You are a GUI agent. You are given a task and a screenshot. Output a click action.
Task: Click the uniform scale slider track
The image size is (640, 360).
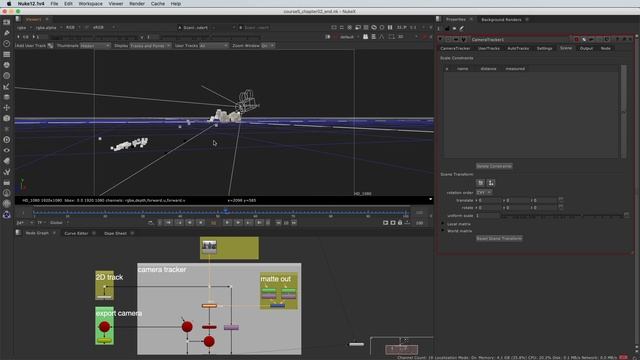562,216
